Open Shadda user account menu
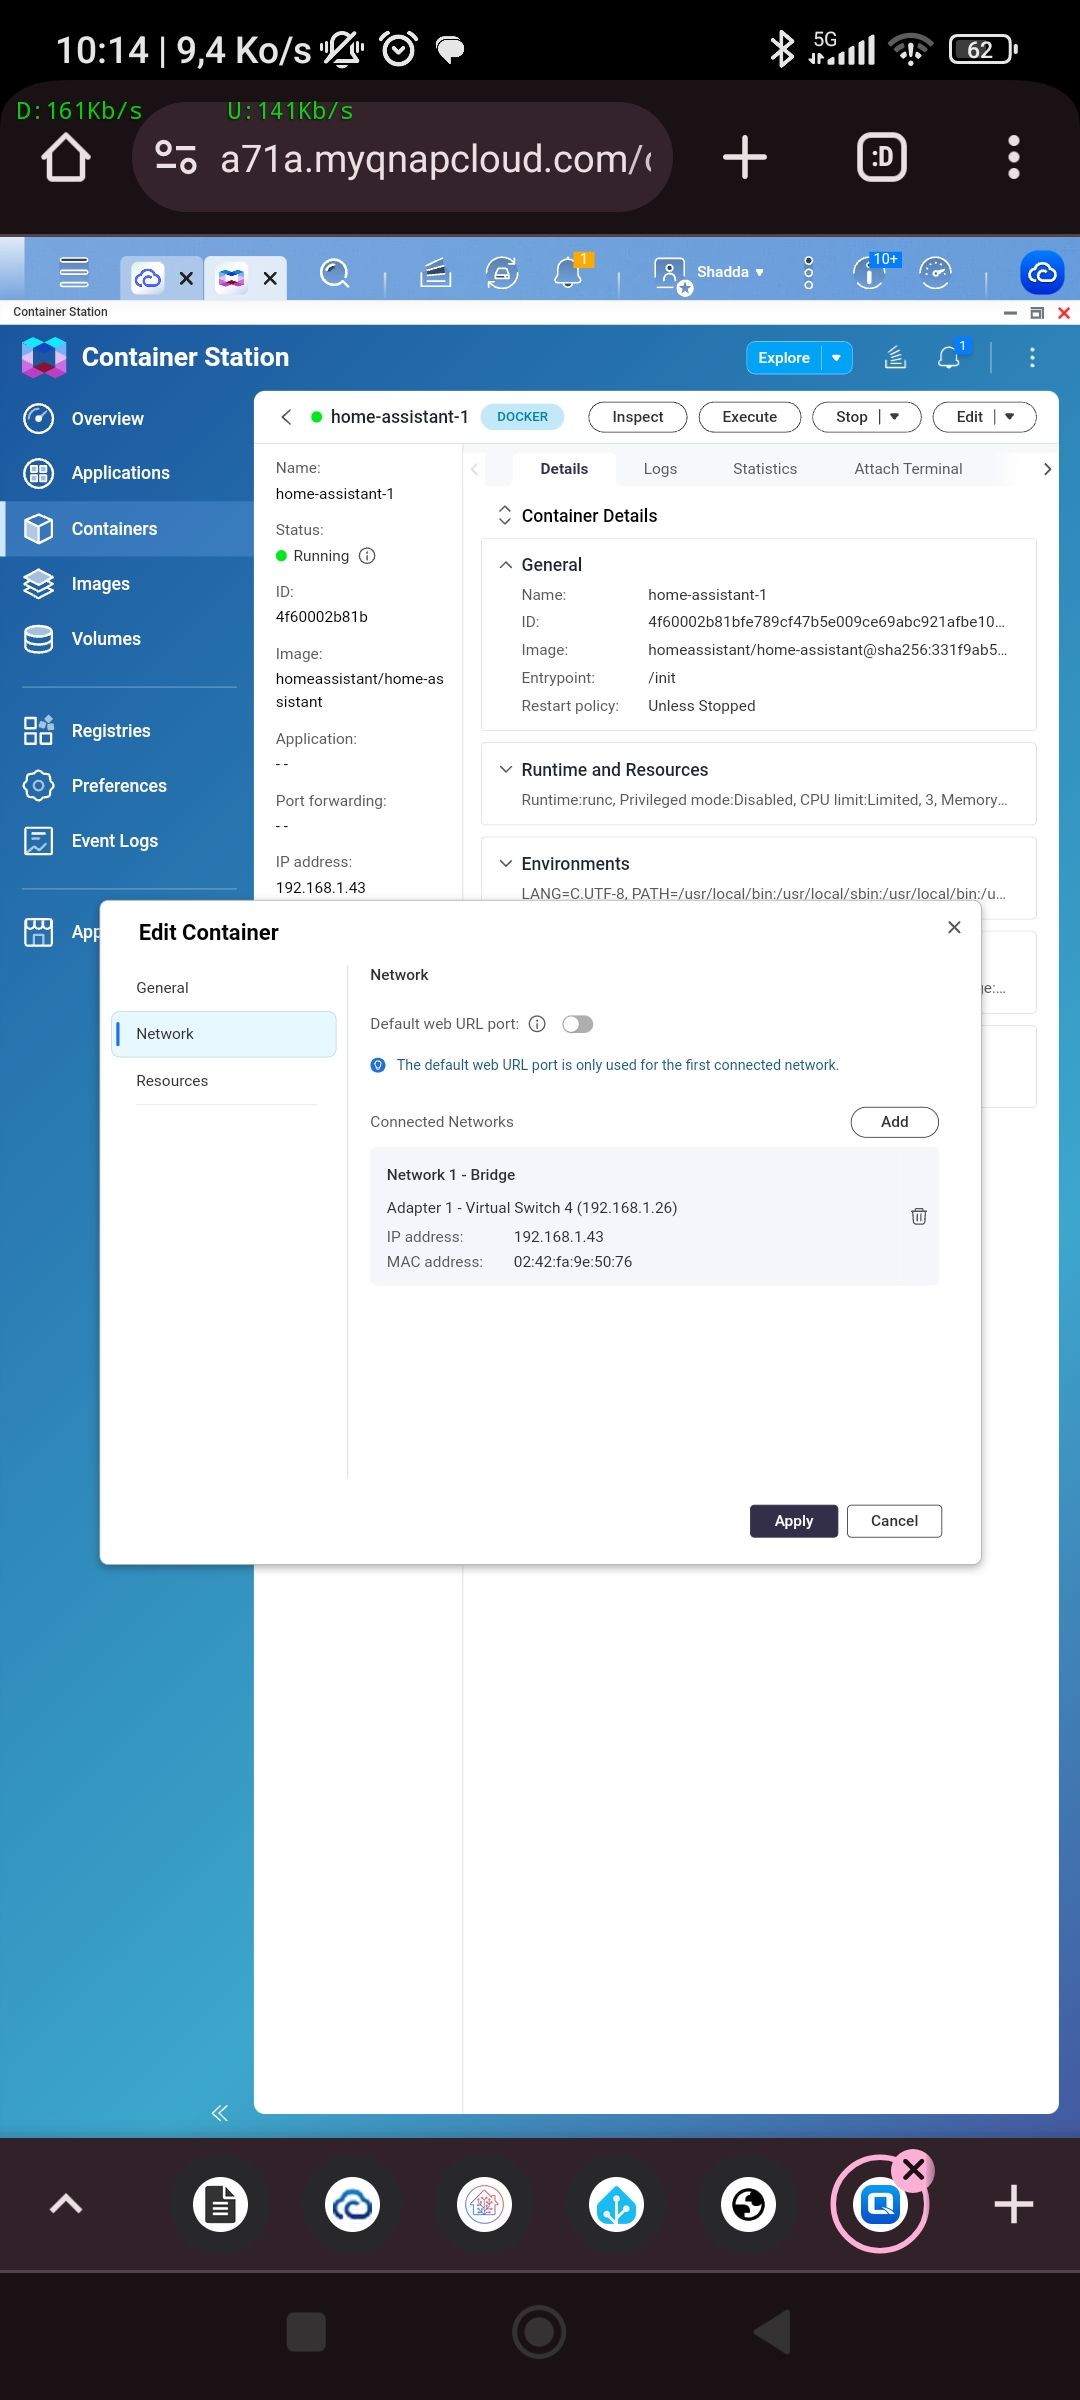Viewport: 1080px width, 2400px height. [x=710, y=272]
